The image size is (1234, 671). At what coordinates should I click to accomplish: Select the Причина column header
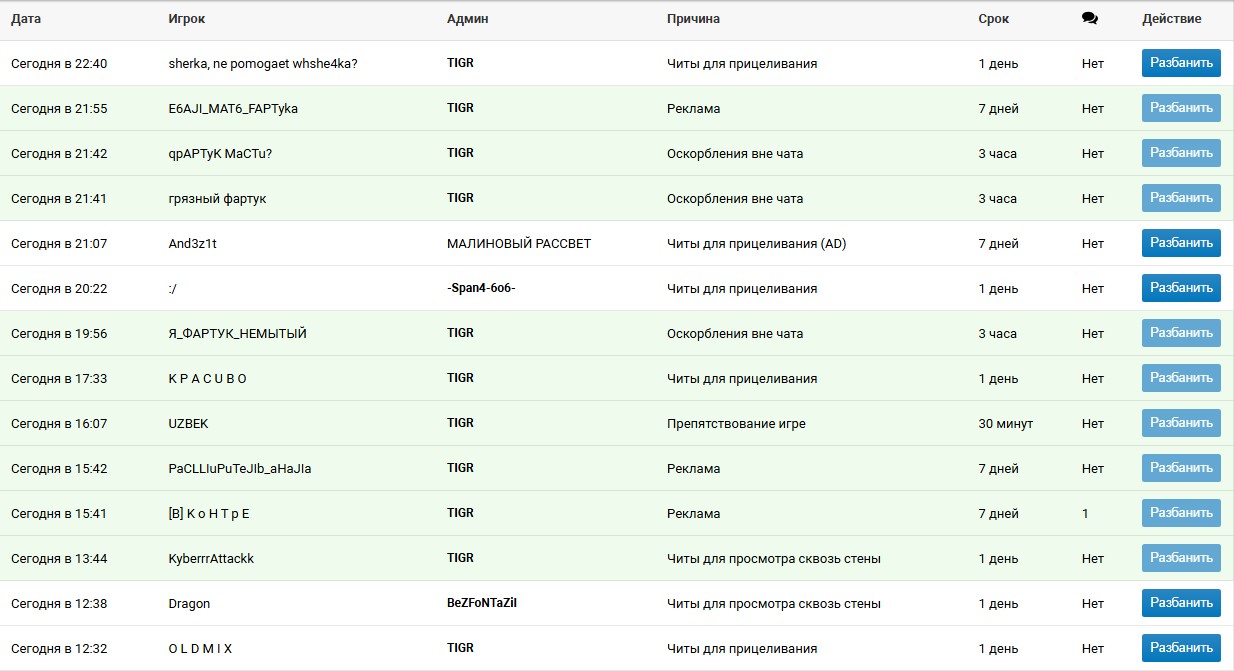693,19
